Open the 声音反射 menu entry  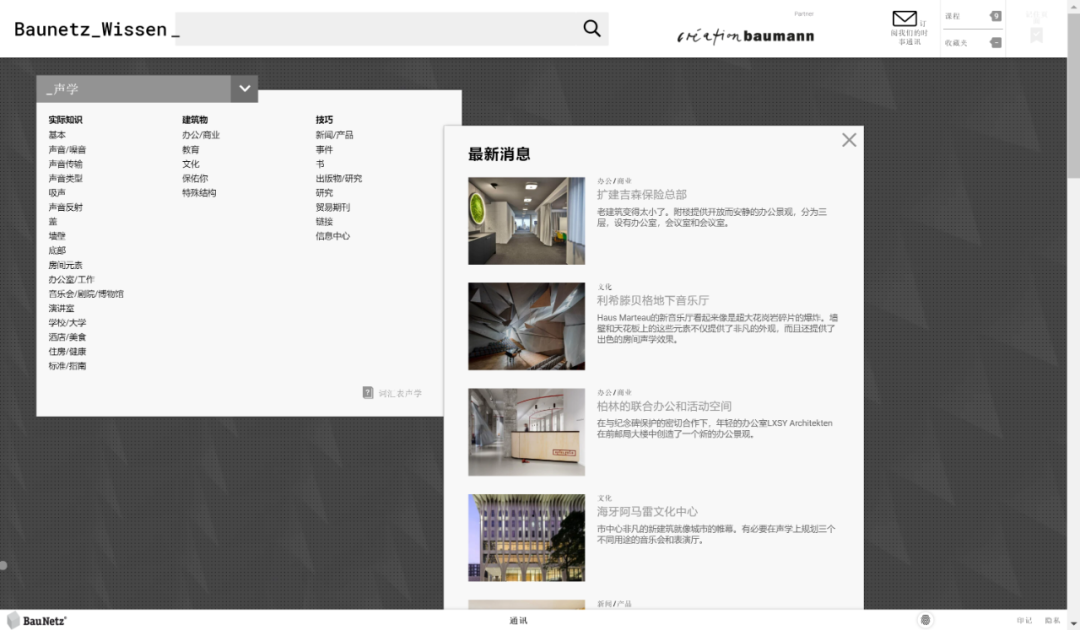click(x=65, y=207)
